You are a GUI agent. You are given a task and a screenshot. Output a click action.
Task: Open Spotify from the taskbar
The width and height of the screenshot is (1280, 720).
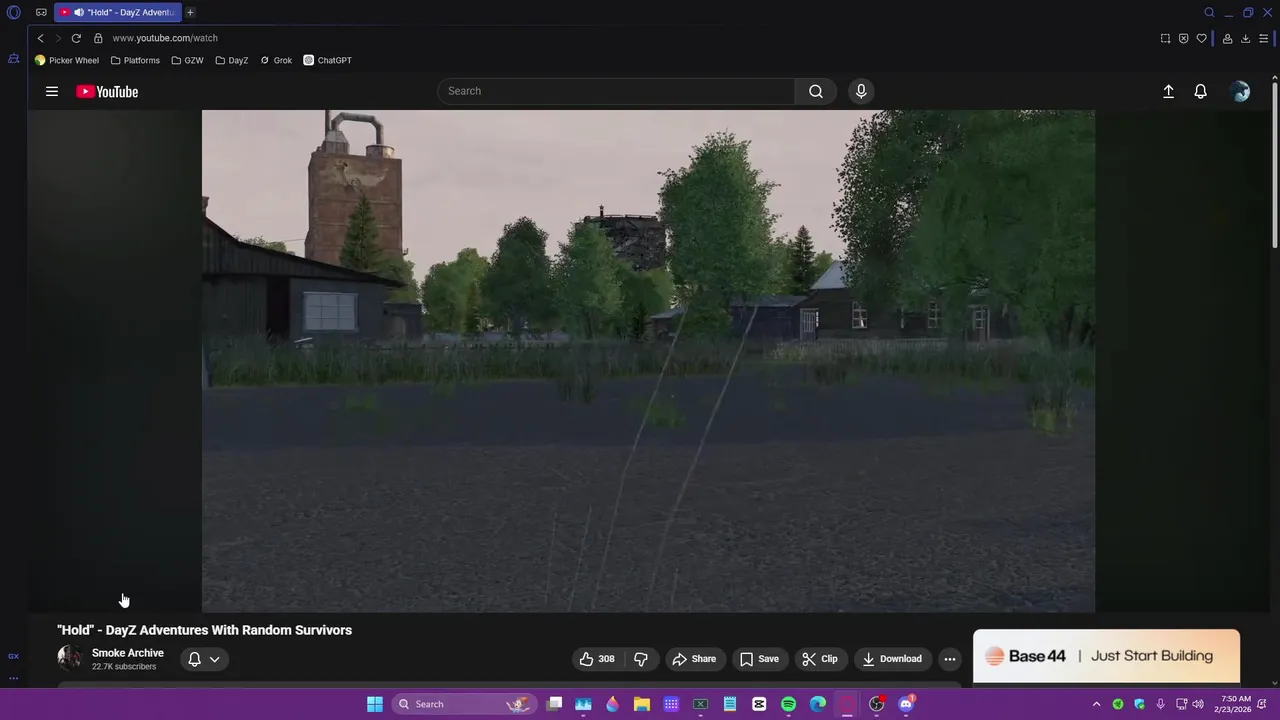[788, 704]
